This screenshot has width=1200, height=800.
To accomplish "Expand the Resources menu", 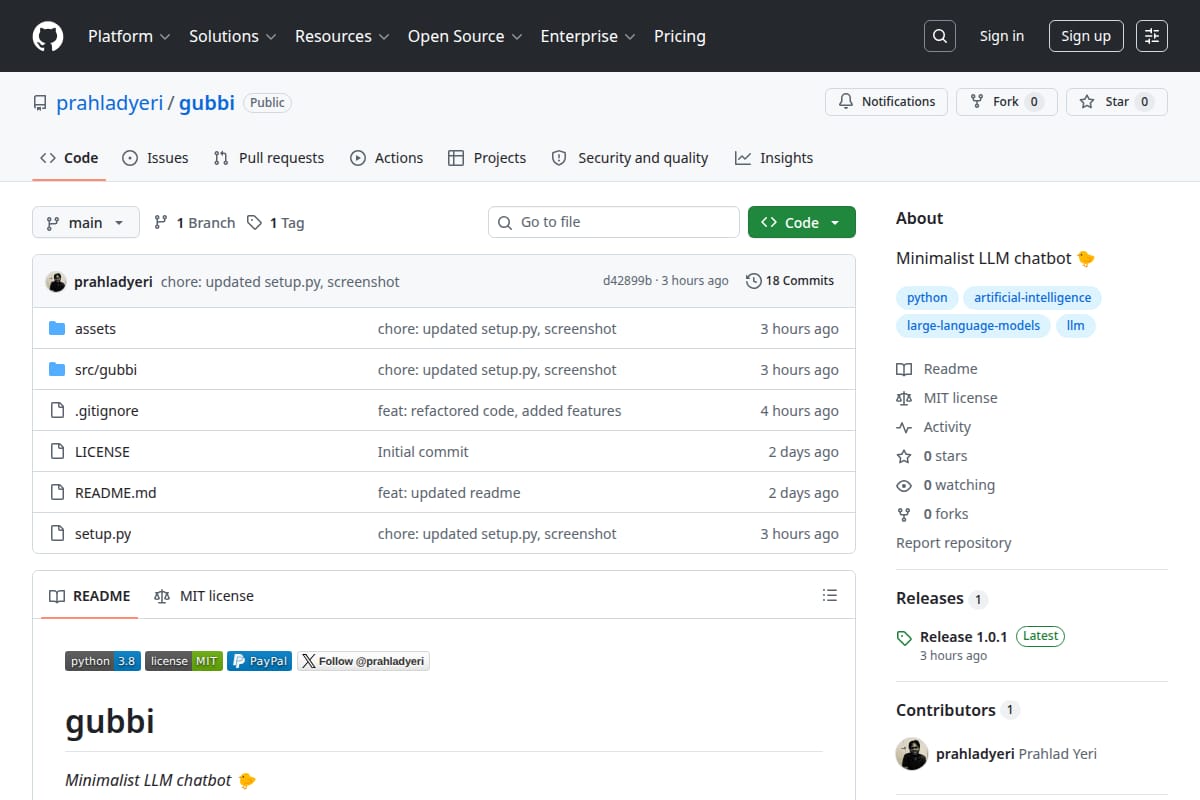I will [x=341, y=36].
